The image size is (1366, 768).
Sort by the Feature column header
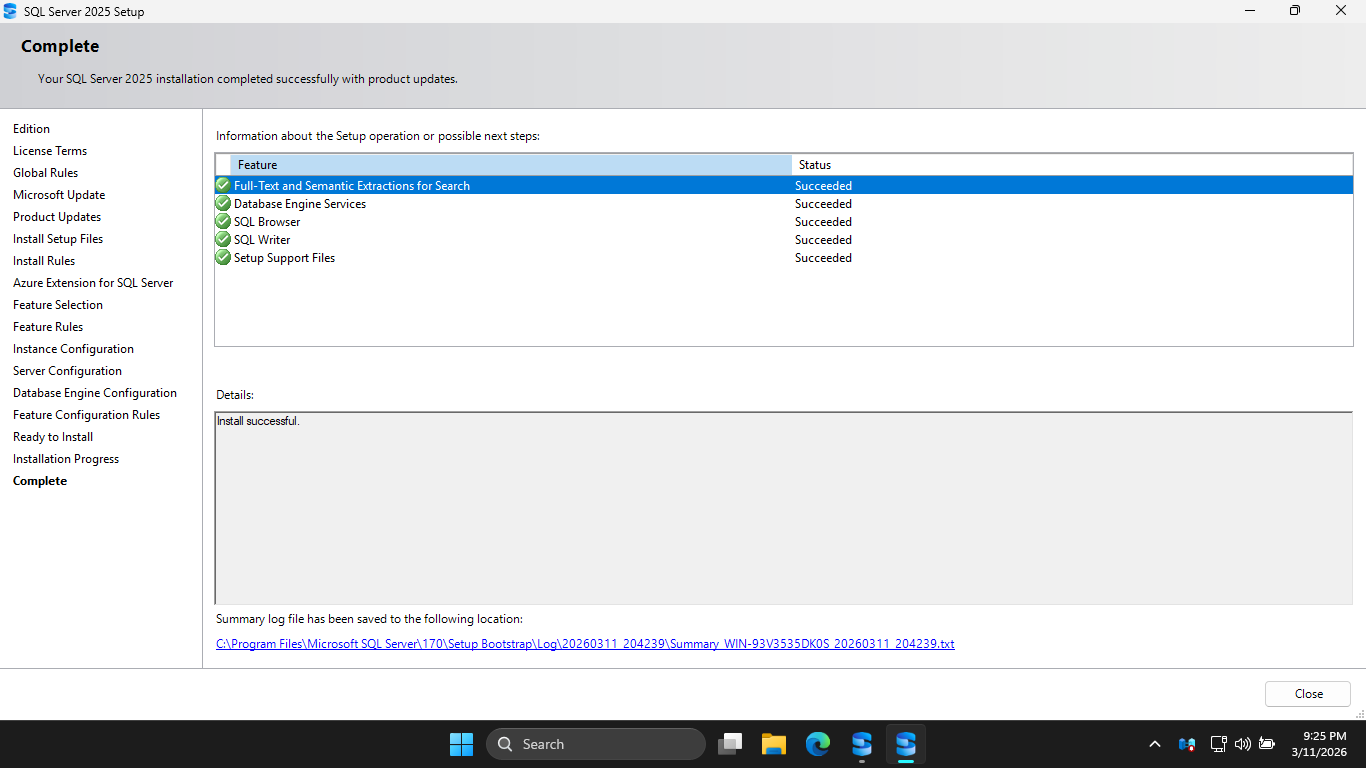pos(510,165)
